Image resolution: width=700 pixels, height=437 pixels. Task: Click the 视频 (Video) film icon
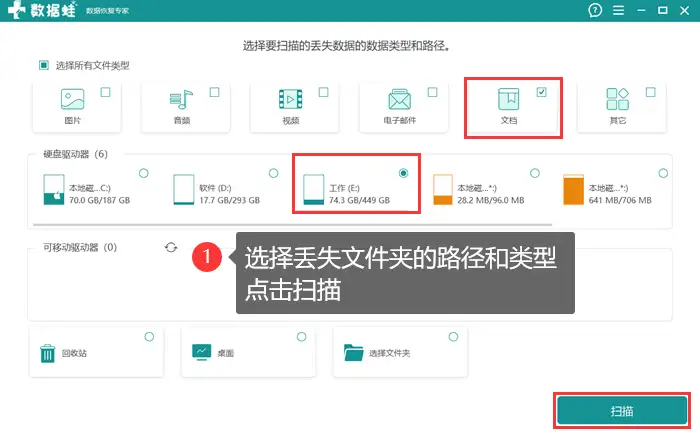point(290,99)
